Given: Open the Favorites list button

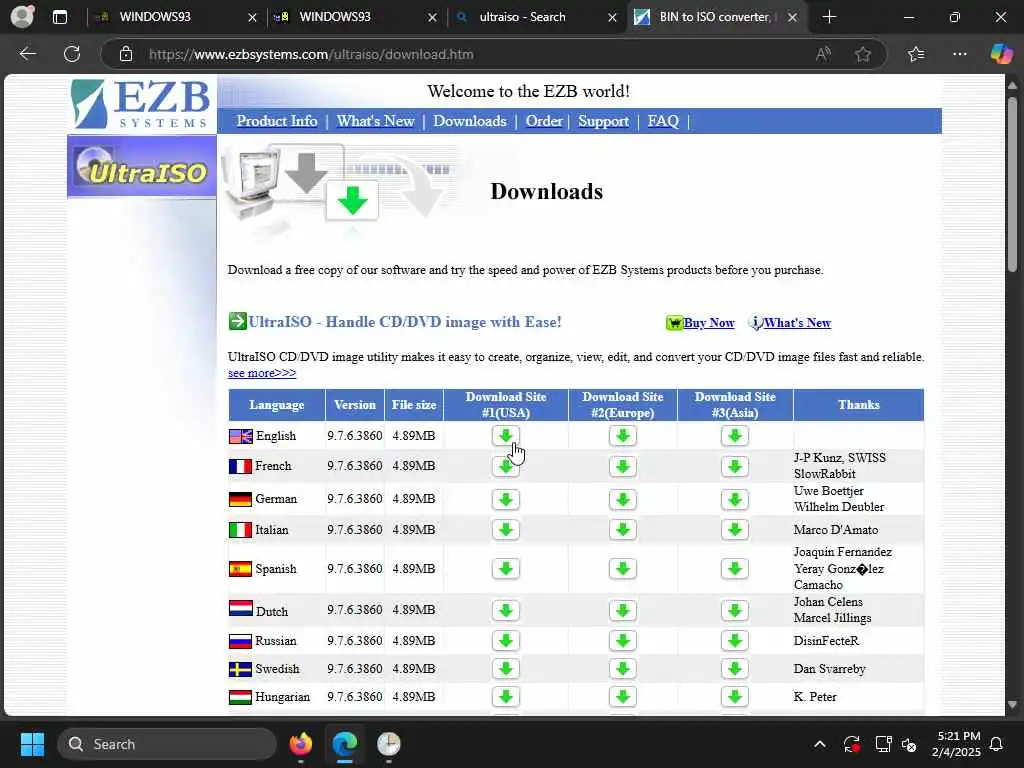Looking at the screenshot, I should click(916, 54).
